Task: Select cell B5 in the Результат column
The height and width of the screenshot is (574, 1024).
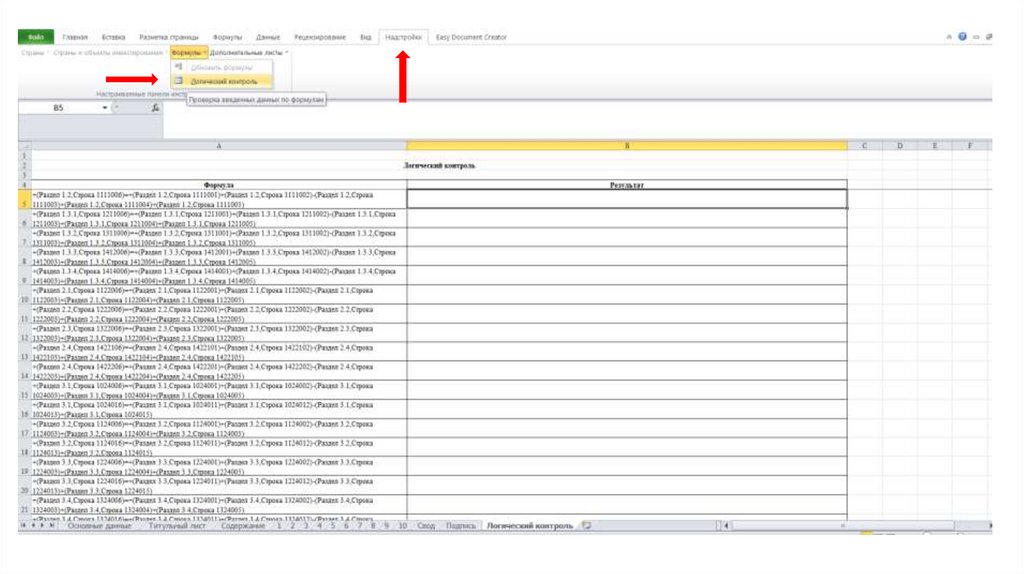Action: pos(627,199)
